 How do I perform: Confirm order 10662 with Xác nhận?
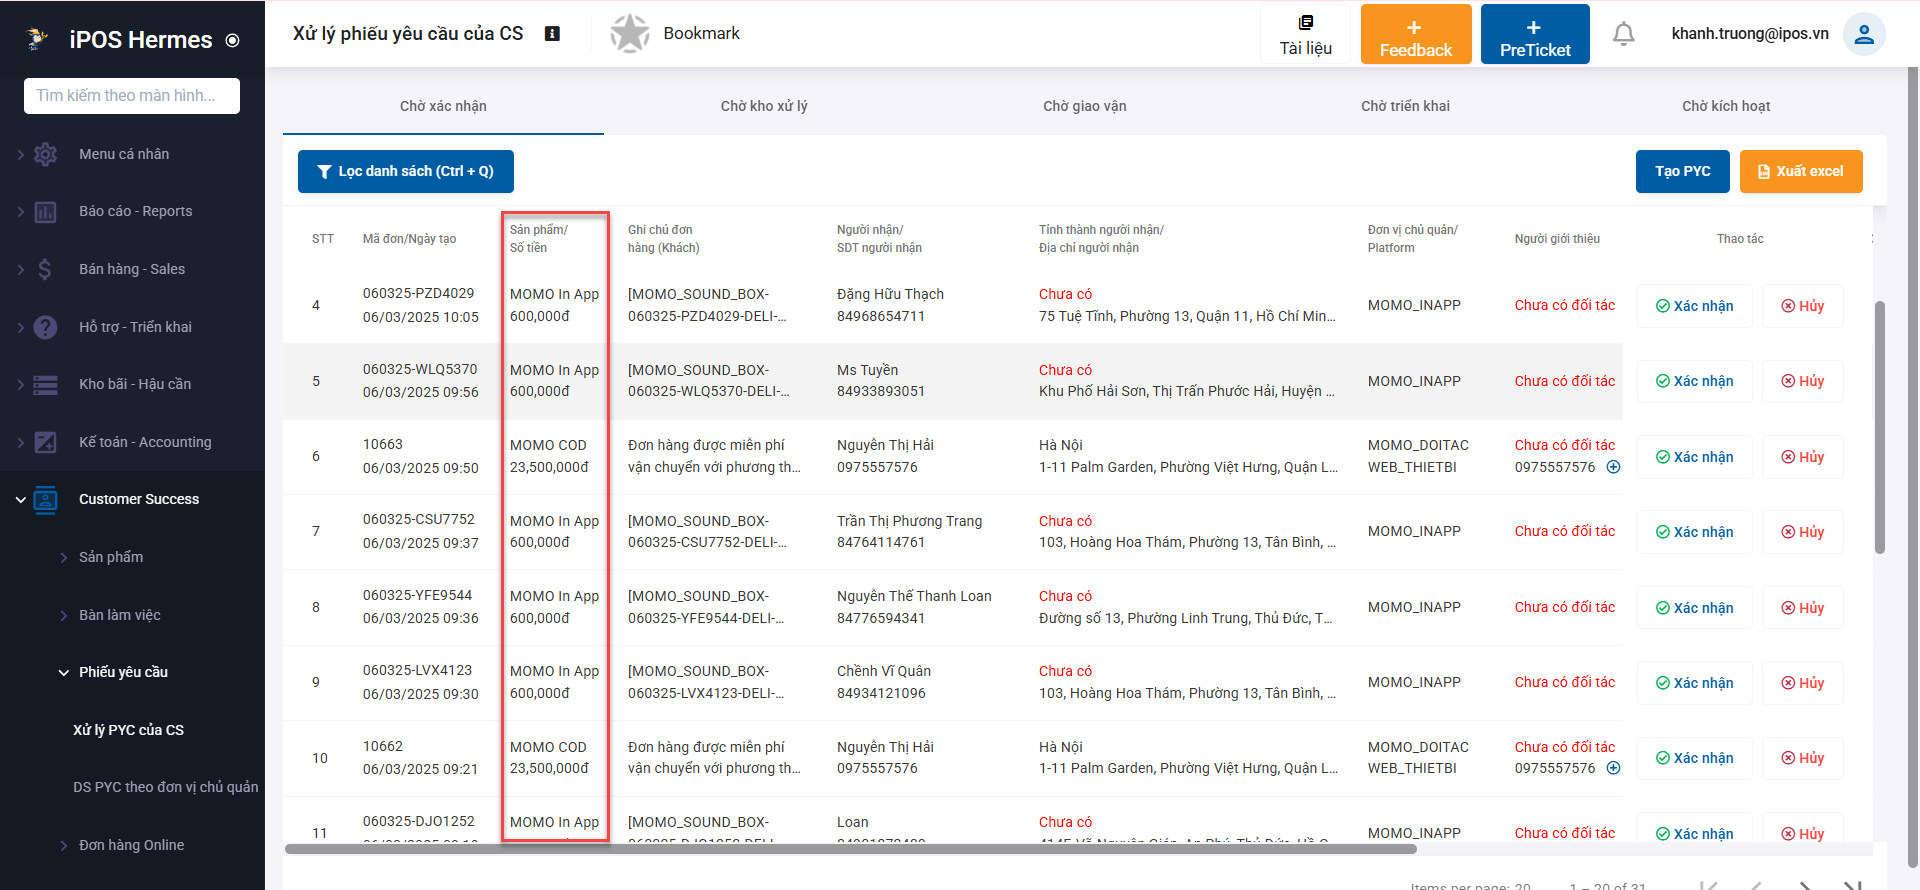[x=1695, y=758]
